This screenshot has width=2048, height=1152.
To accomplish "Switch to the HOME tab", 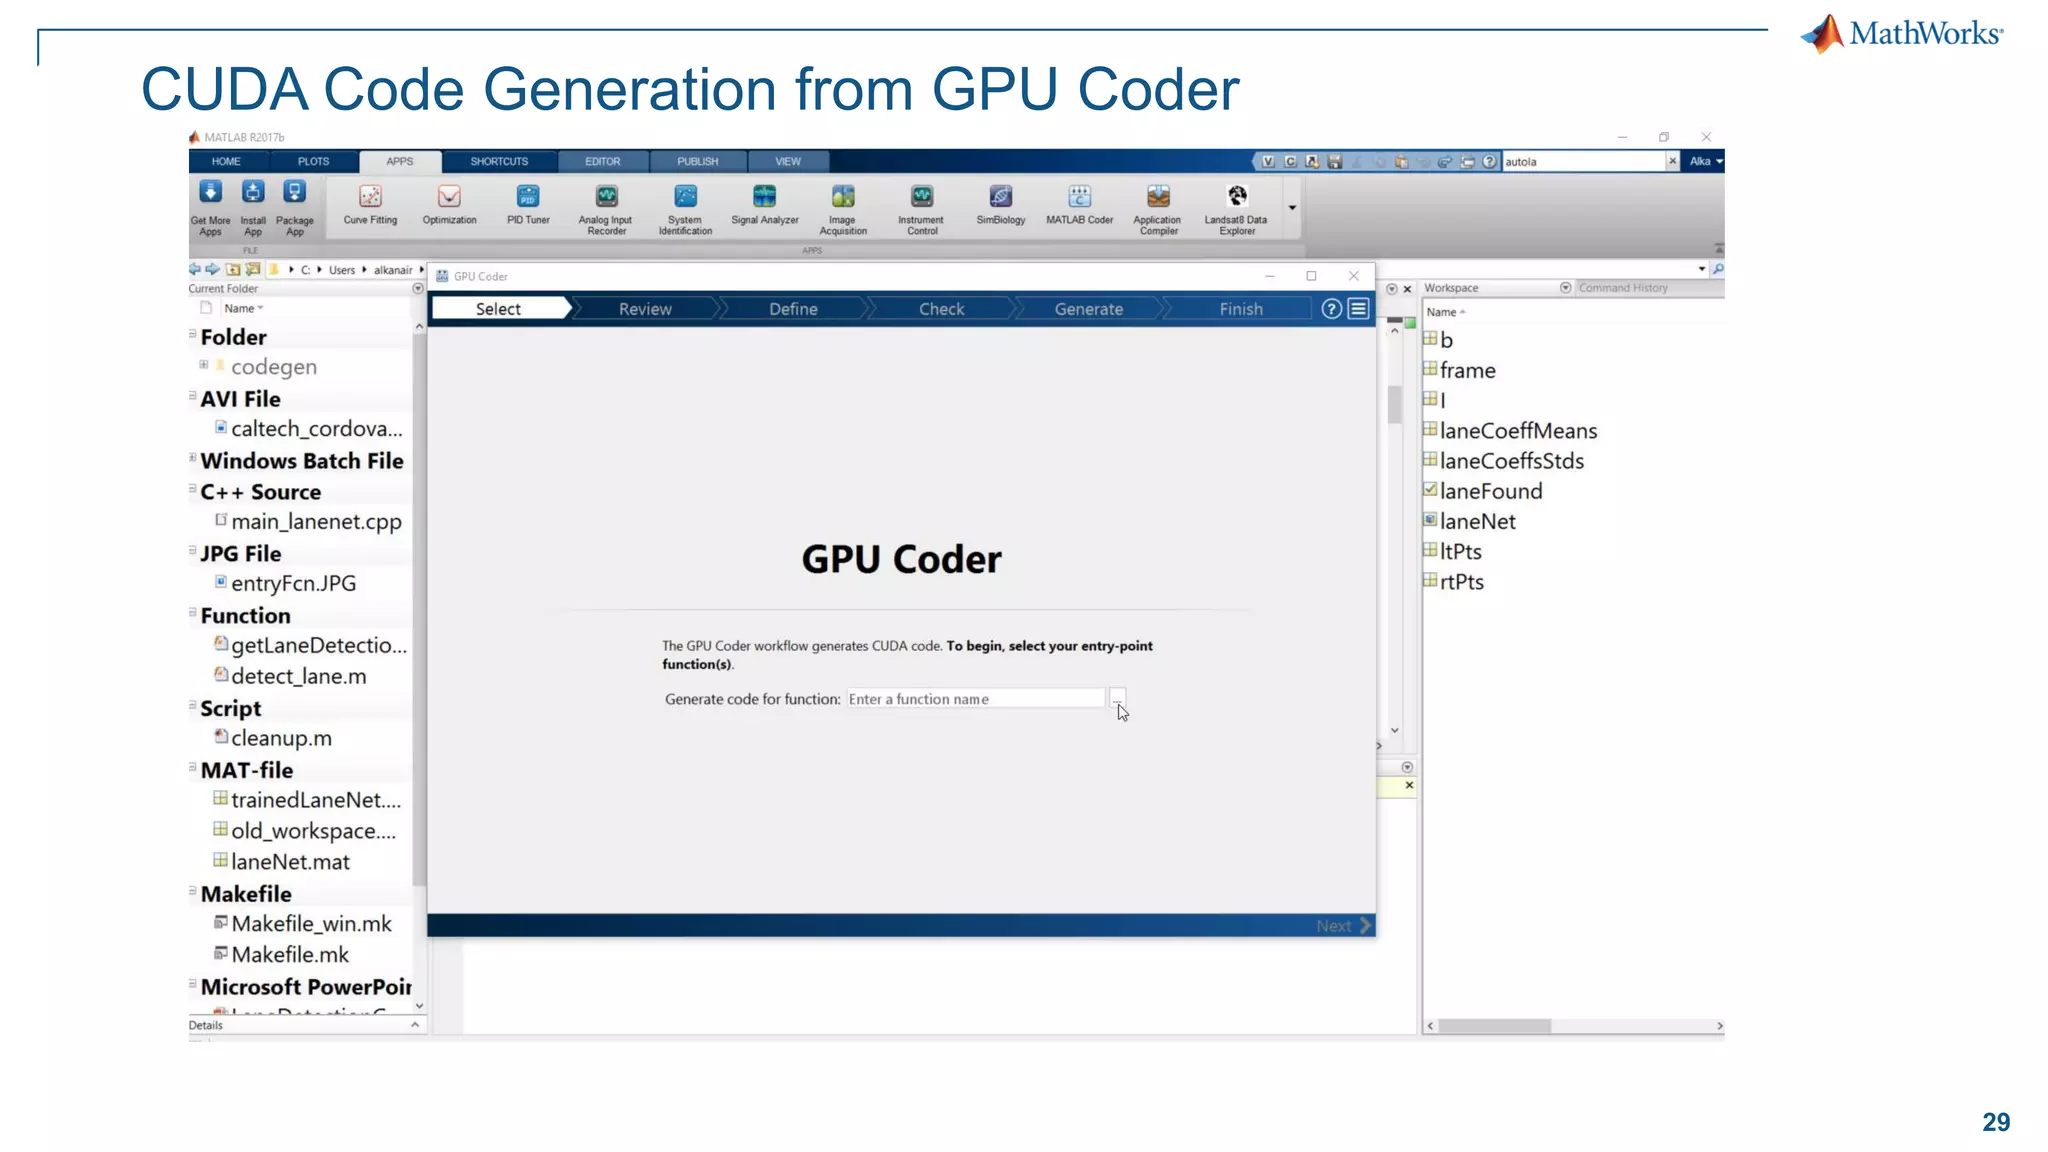I will (226, 161).
